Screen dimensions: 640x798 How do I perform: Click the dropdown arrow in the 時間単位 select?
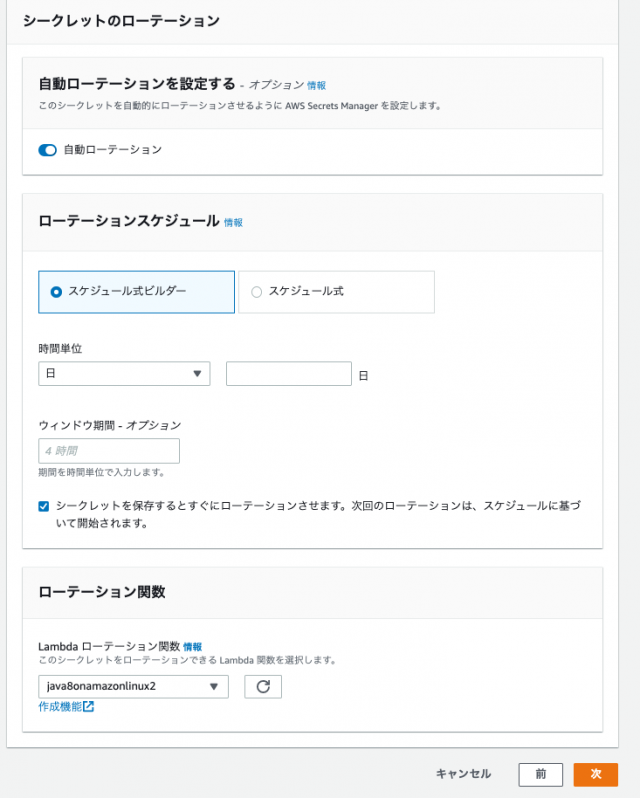(x=197, y=374)
